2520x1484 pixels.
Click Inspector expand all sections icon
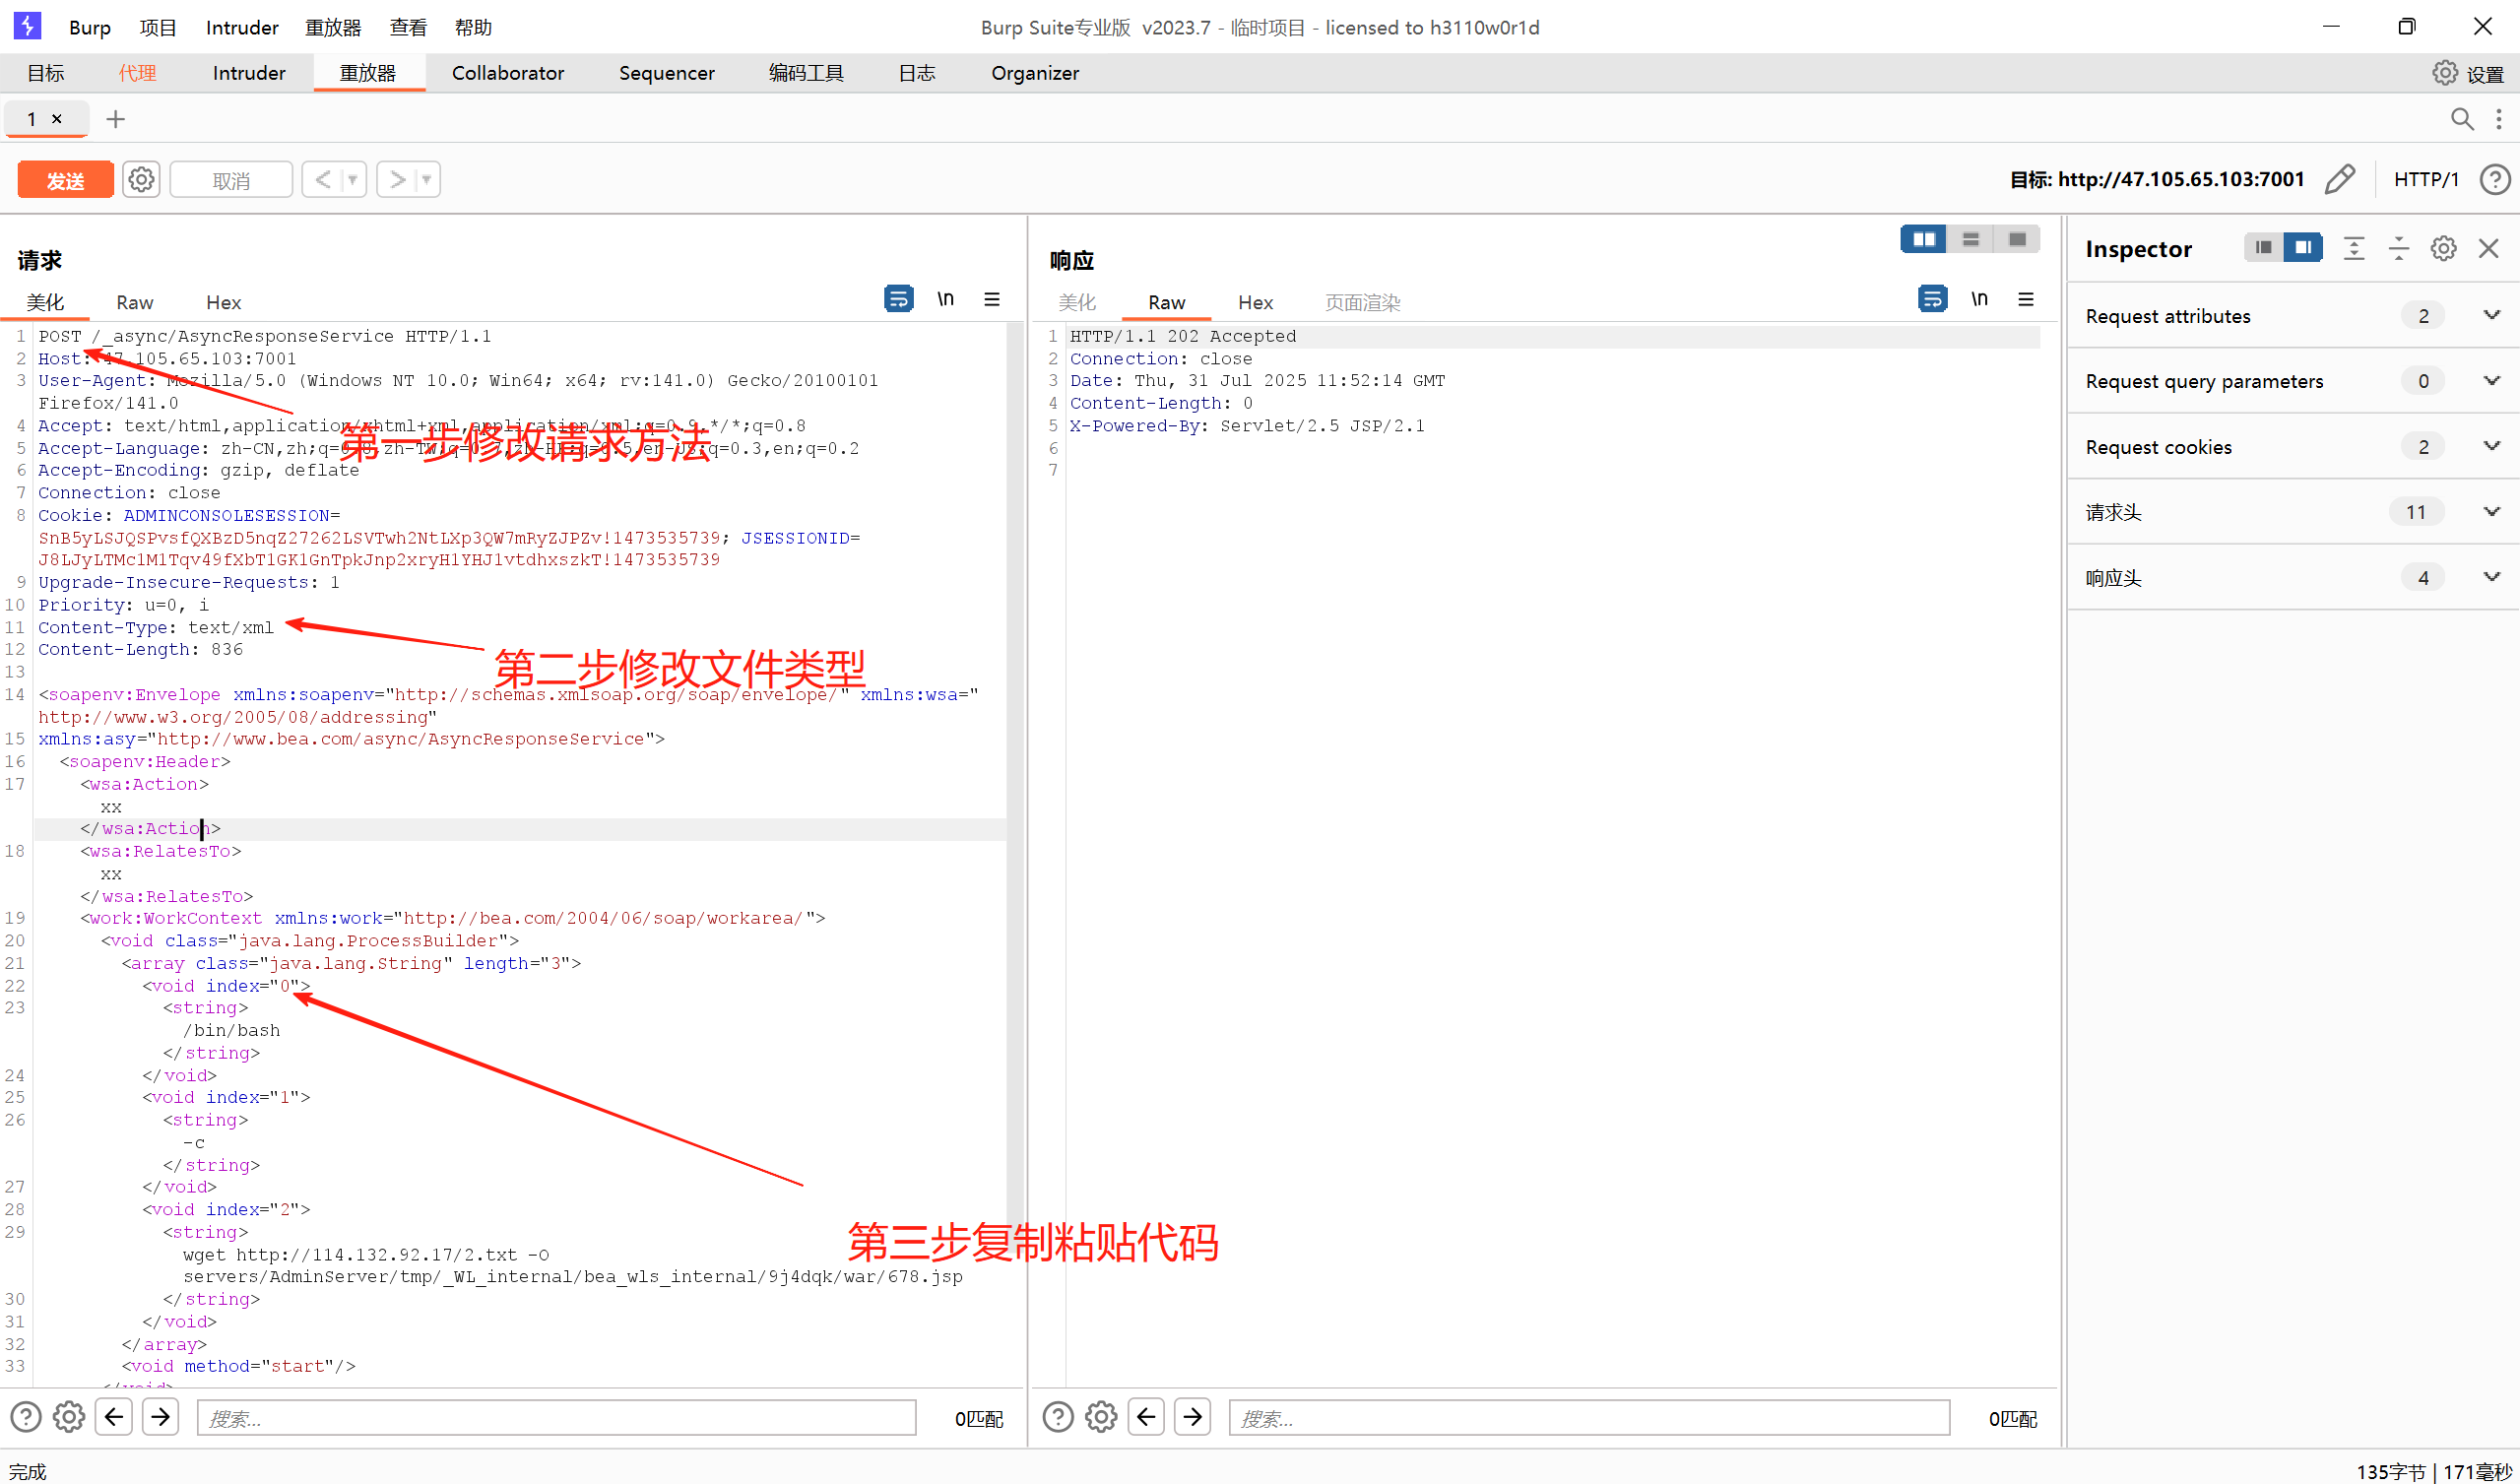pyautogui.click(x=2354, y=248)
